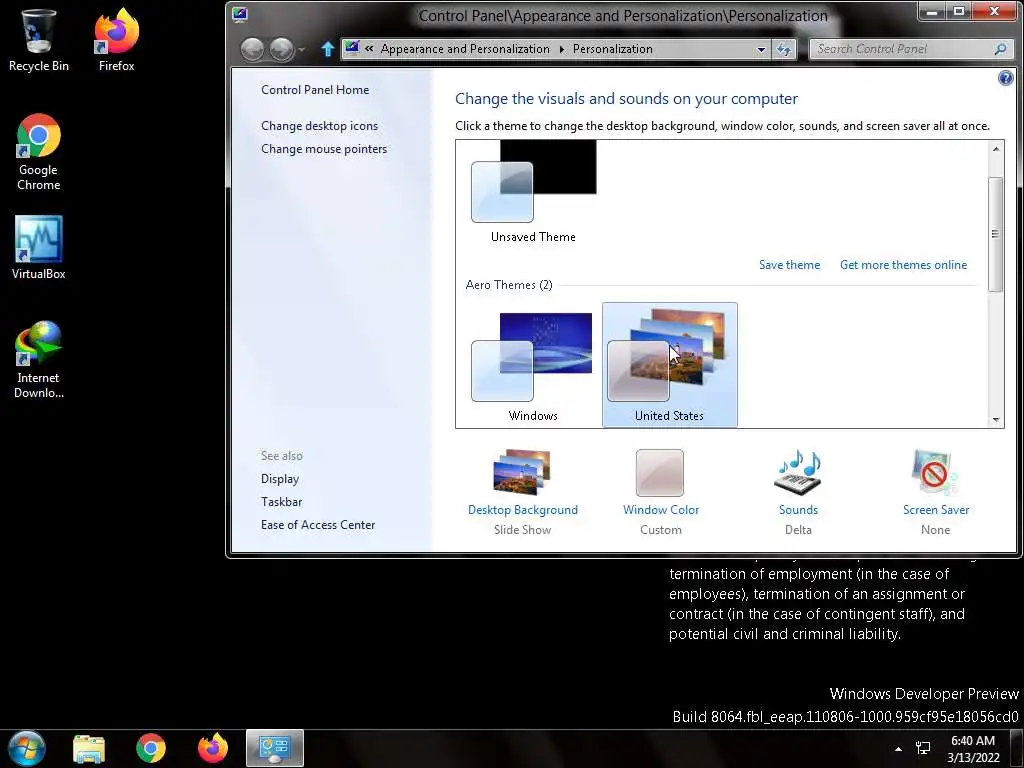Open VirtualBox desktop shortcut
This screenshot has width=1024, height=768.
click(39, 248)
